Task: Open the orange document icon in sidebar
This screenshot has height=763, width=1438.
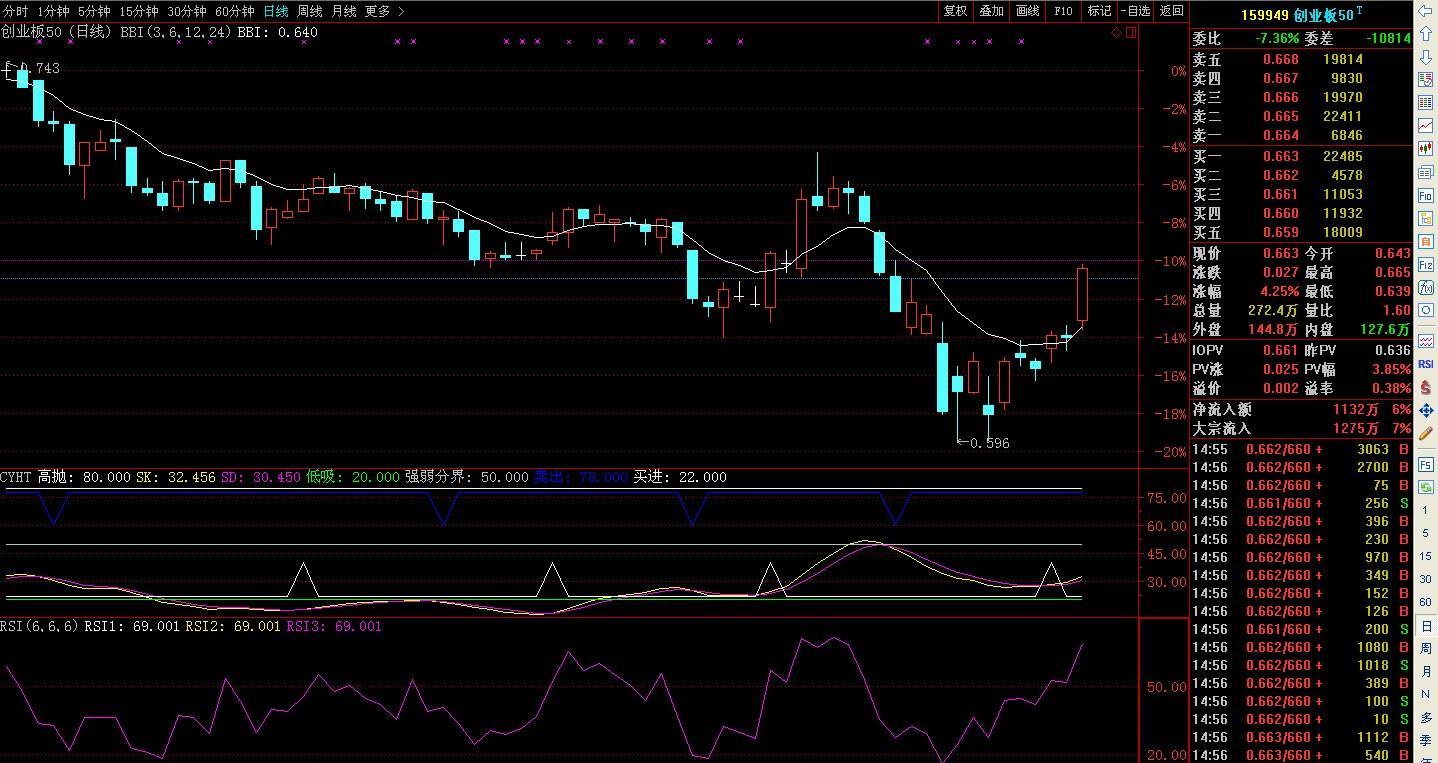Action: (1426, 241)
